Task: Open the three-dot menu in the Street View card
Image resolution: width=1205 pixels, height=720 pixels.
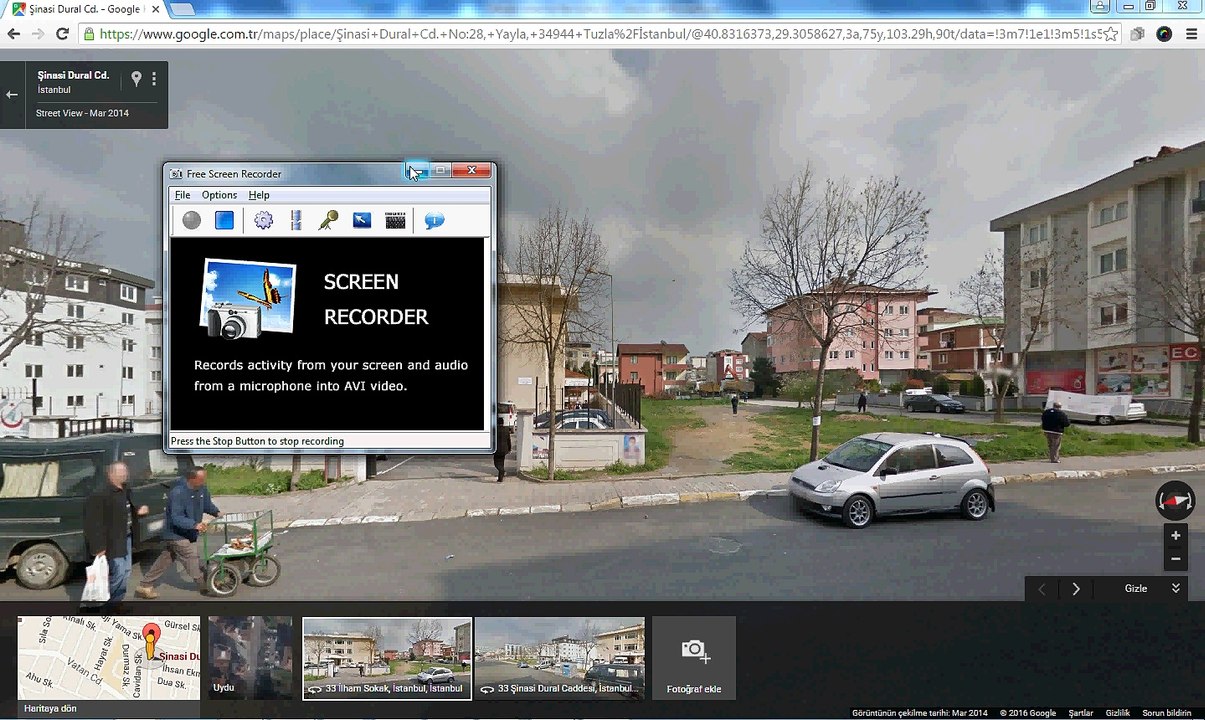Action: (154, 79)
